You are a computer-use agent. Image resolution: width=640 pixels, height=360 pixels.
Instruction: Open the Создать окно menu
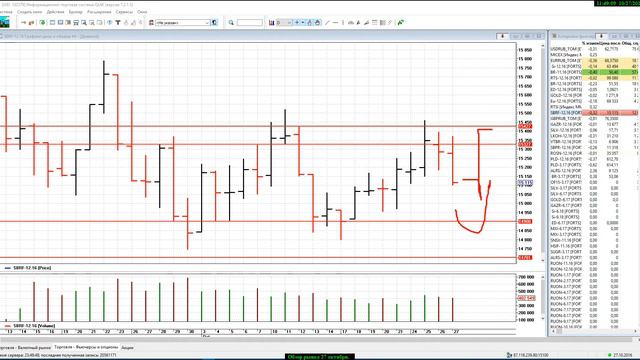29,12
